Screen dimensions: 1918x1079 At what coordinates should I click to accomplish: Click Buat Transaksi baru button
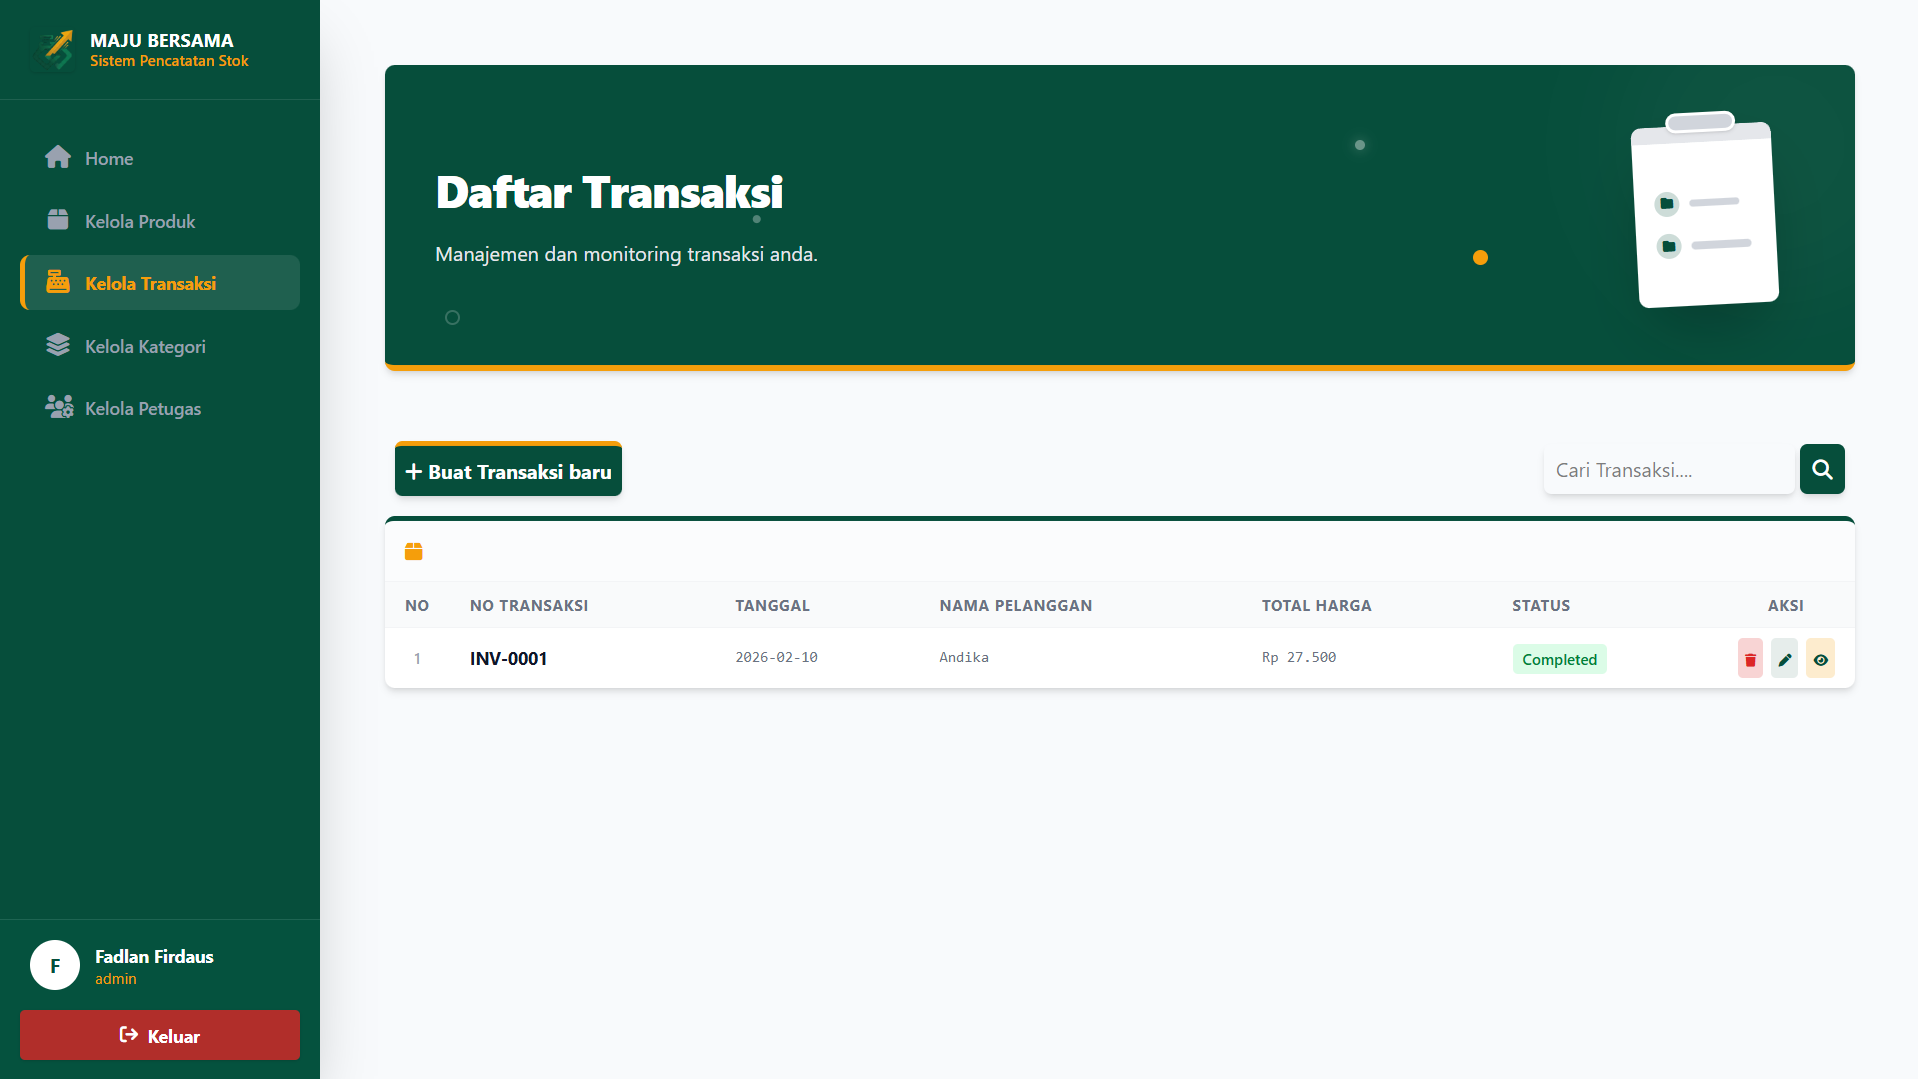[508, 469]
